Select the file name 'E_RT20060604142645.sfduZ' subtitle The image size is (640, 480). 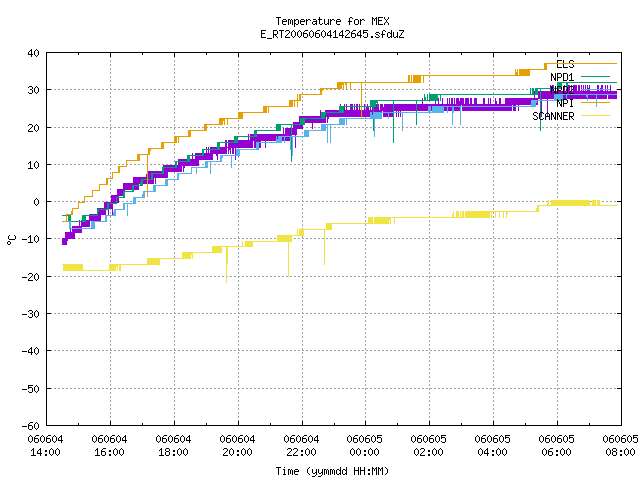point(332,34)
